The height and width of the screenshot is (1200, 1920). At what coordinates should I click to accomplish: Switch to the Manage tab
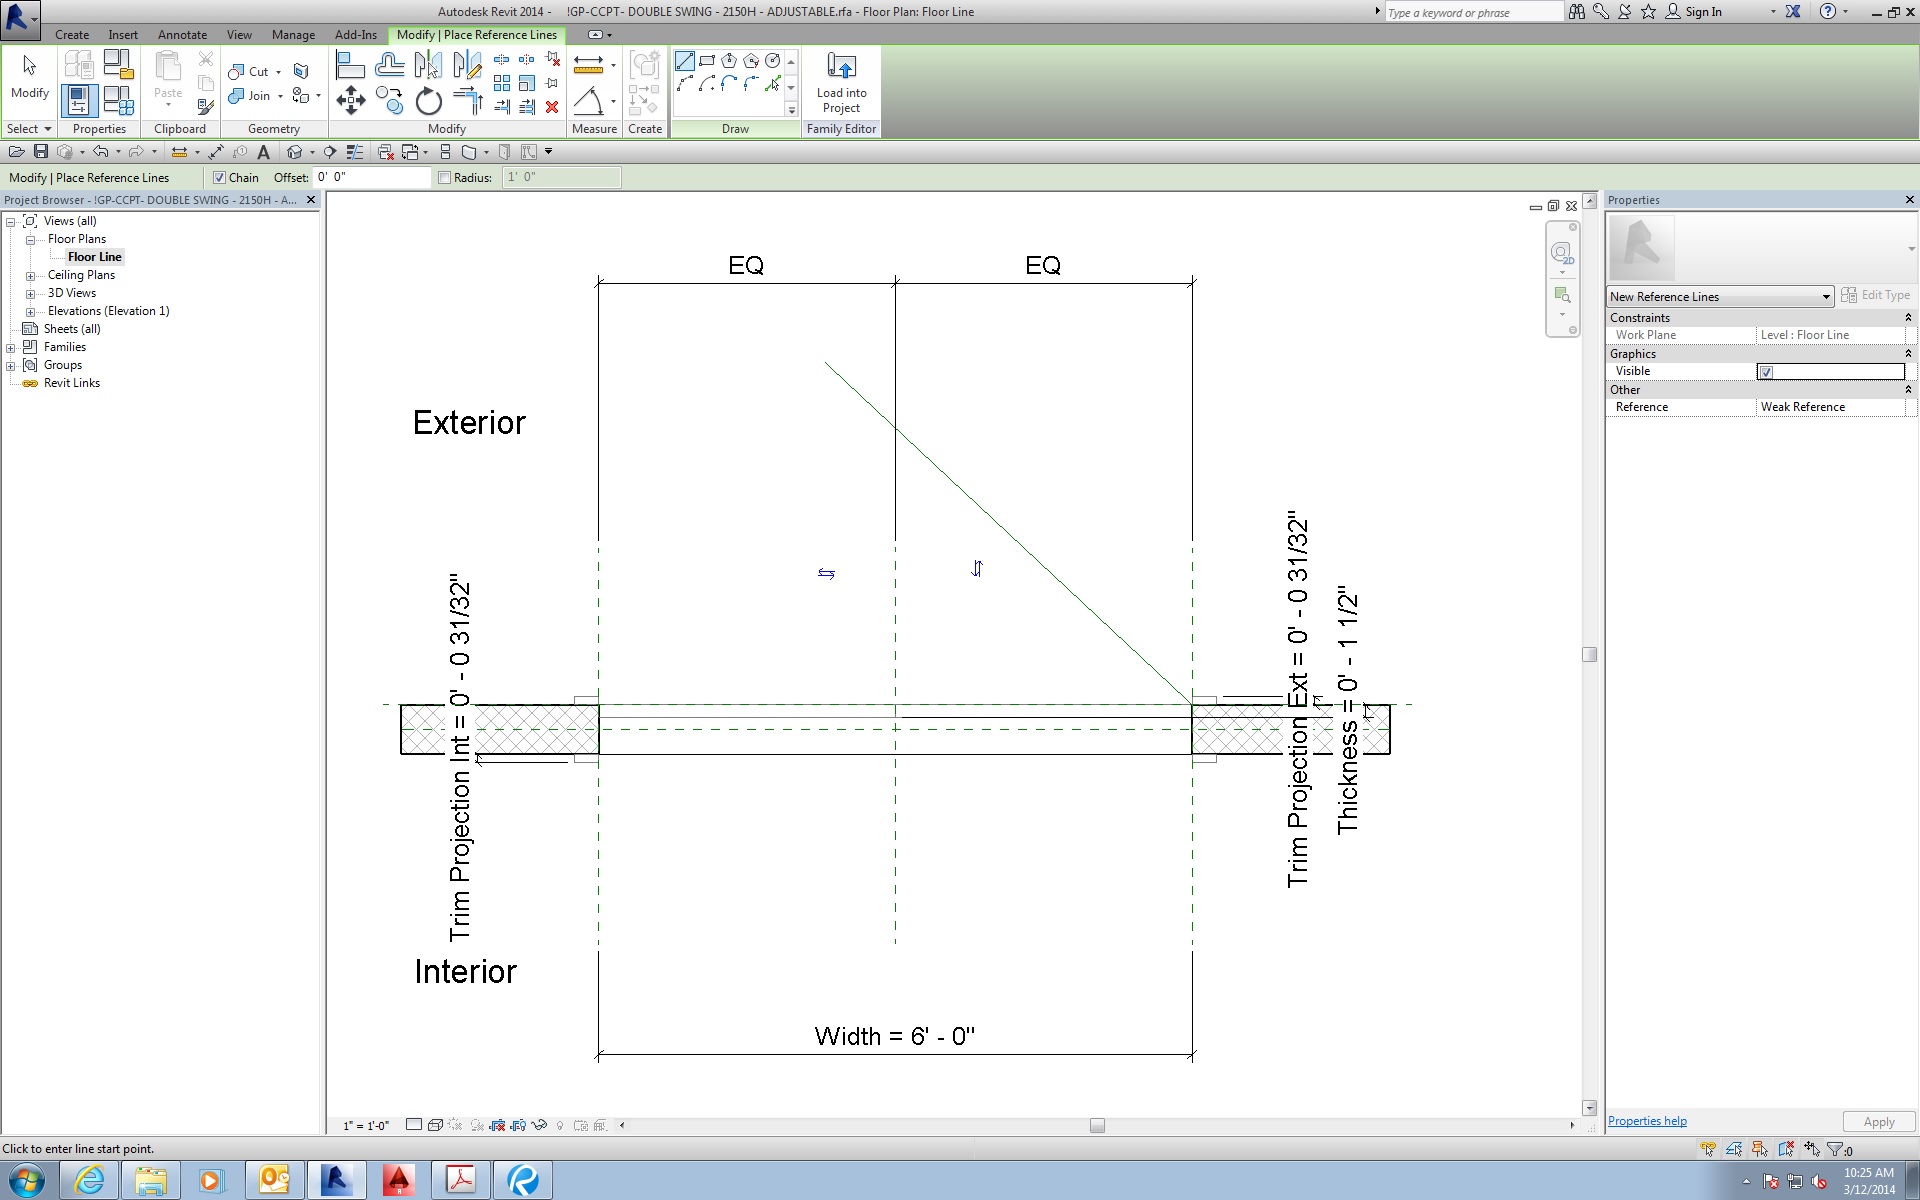click(293, 35)
